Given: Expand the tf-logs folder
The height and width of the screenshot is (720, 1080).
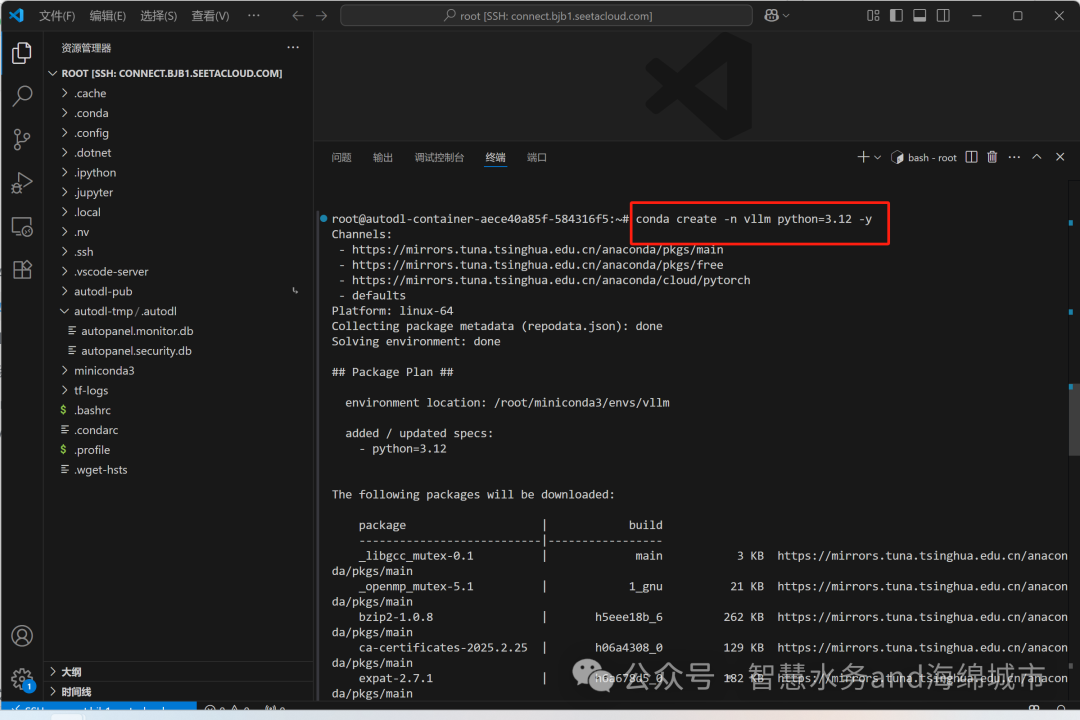Looking at the screenshot, I should (177, 391).
